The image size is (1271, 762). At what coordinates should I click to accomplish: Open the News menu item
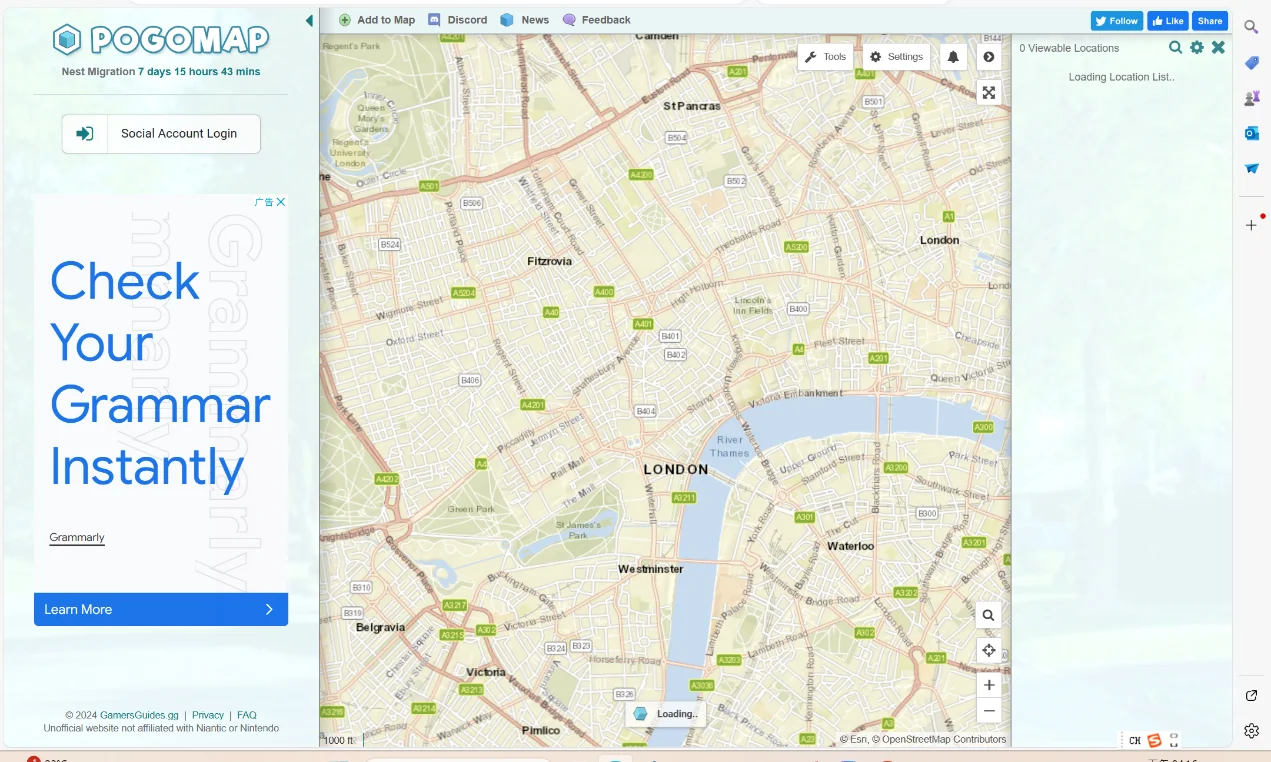click(525, 20)
